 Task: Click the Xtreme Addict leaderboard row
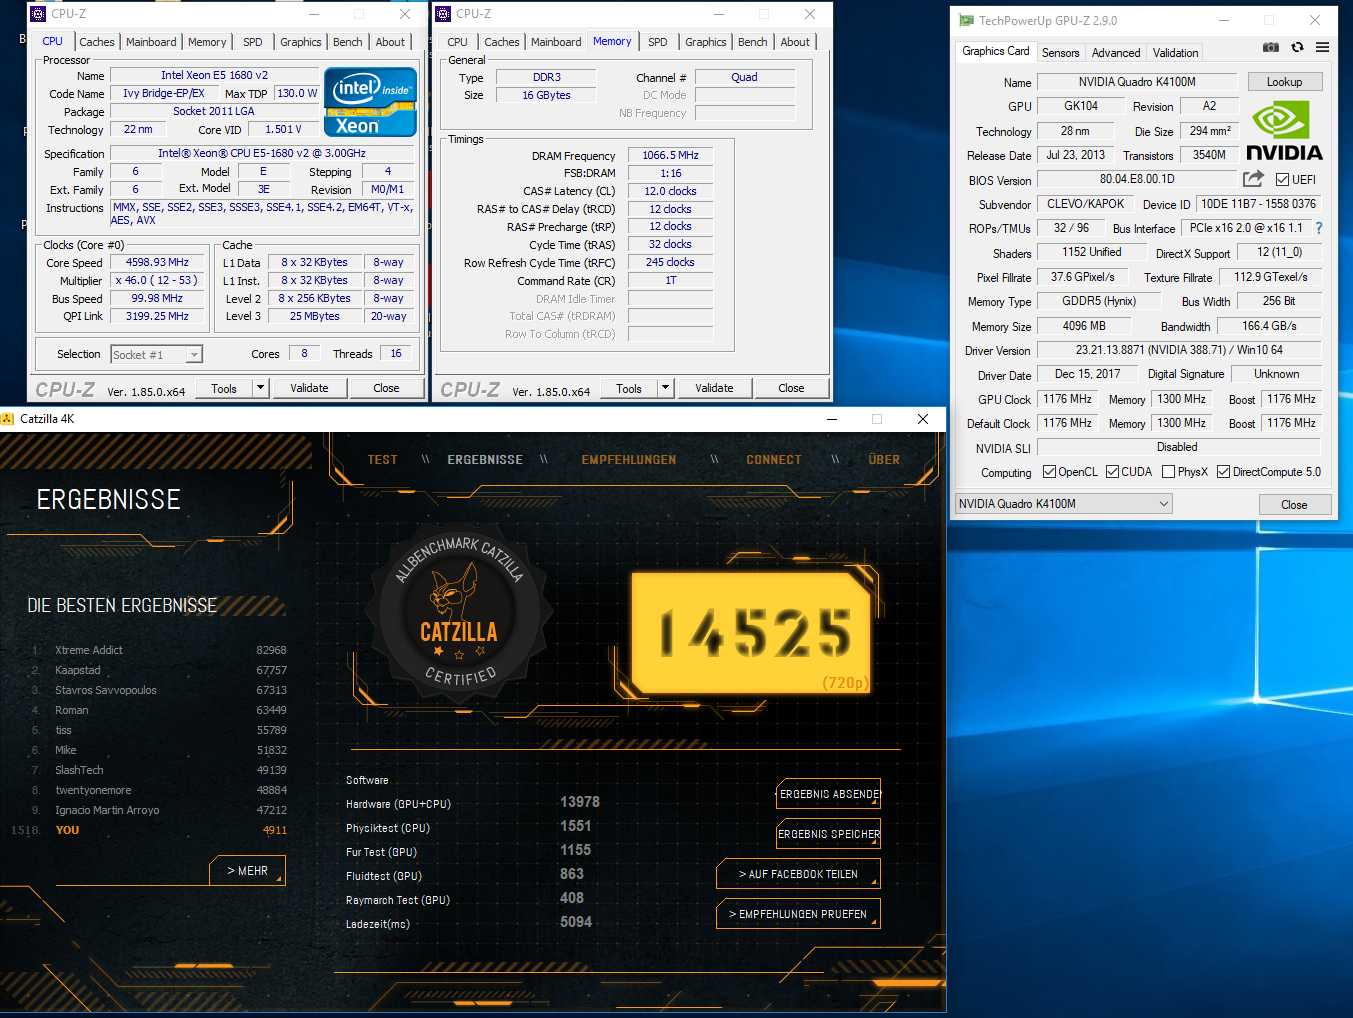(159, 650)
